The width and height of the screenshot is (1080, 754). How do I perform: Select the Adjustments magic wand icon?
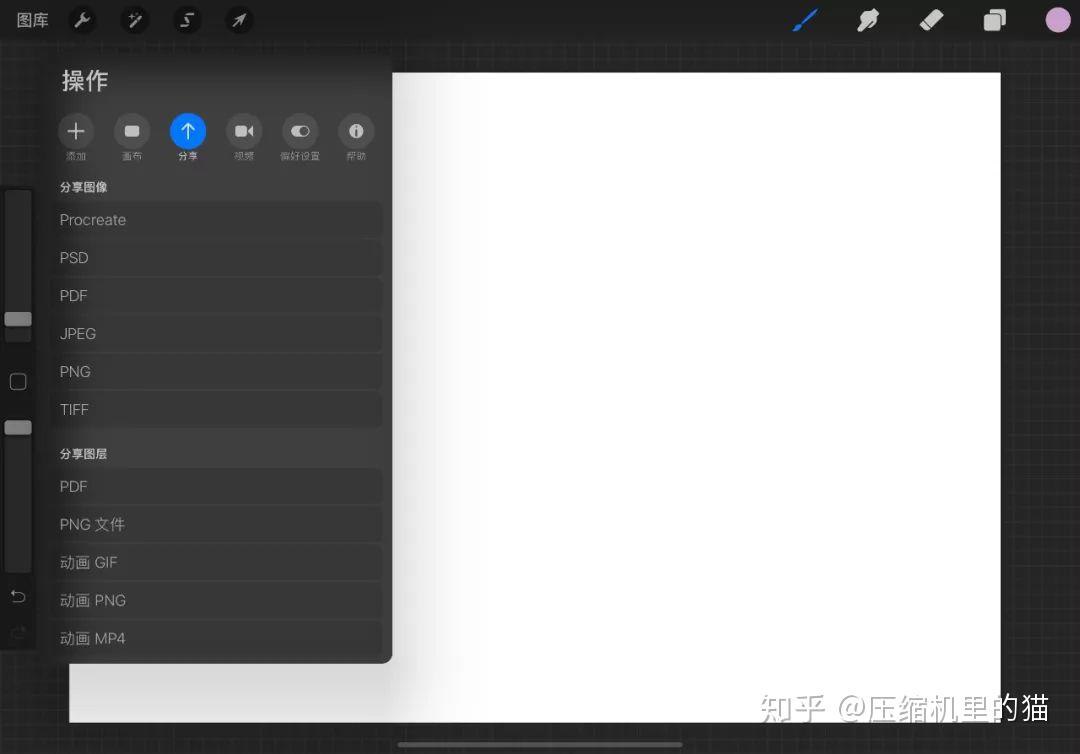pos(134,20)
